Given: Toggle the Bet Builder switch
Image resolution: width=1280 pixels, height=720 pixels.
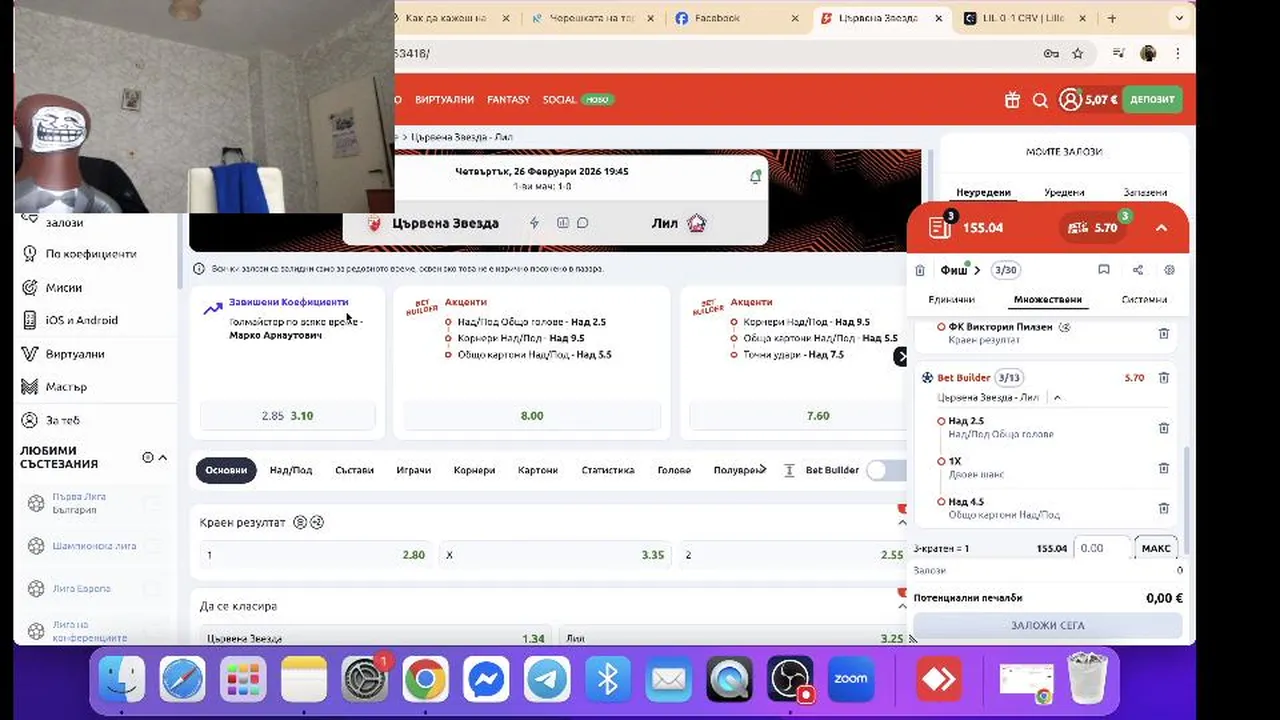Looking at the screenshot, I should coord(884,470).
